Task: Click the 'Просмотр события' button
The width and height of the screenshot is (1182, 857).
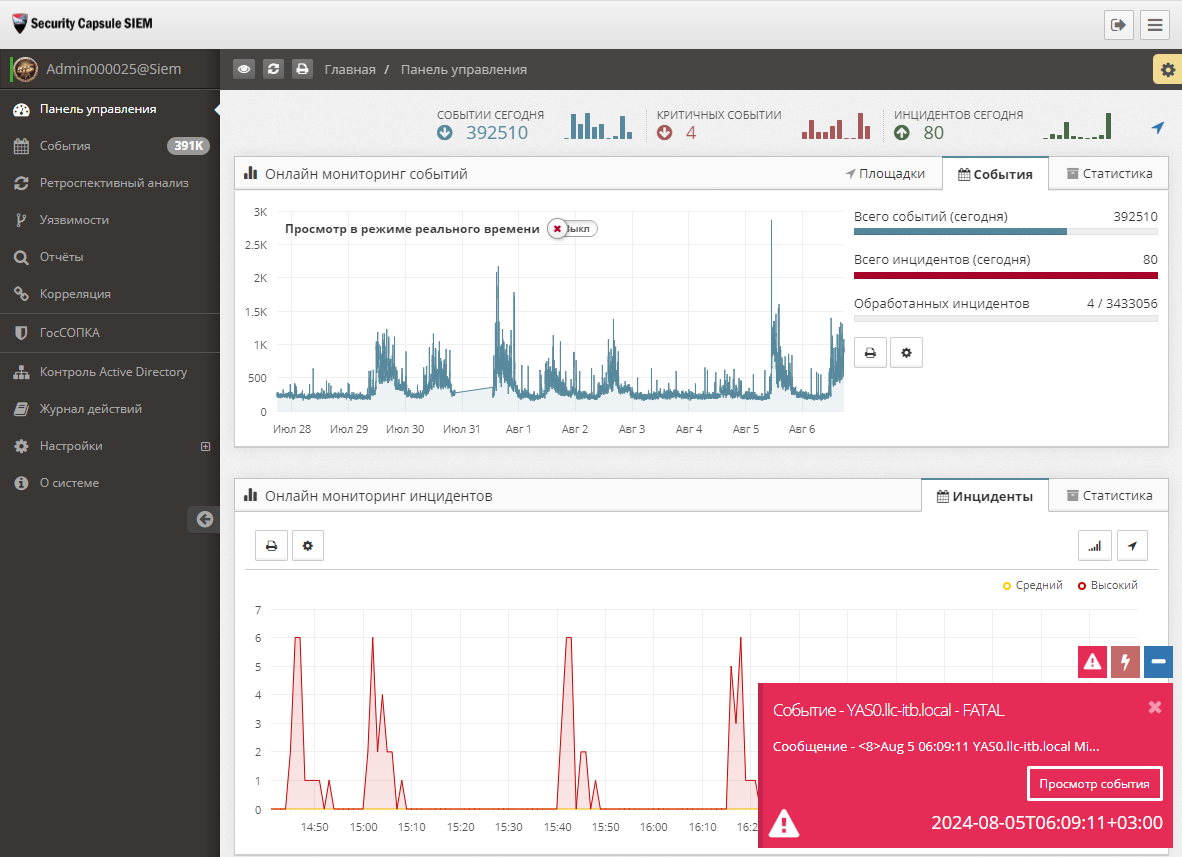Action: click(1094, 784)
